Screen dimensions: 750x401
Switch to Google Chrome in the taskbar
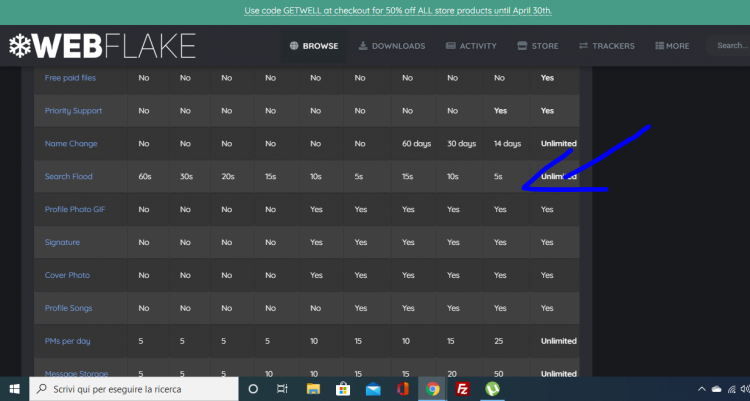[432, 388]
